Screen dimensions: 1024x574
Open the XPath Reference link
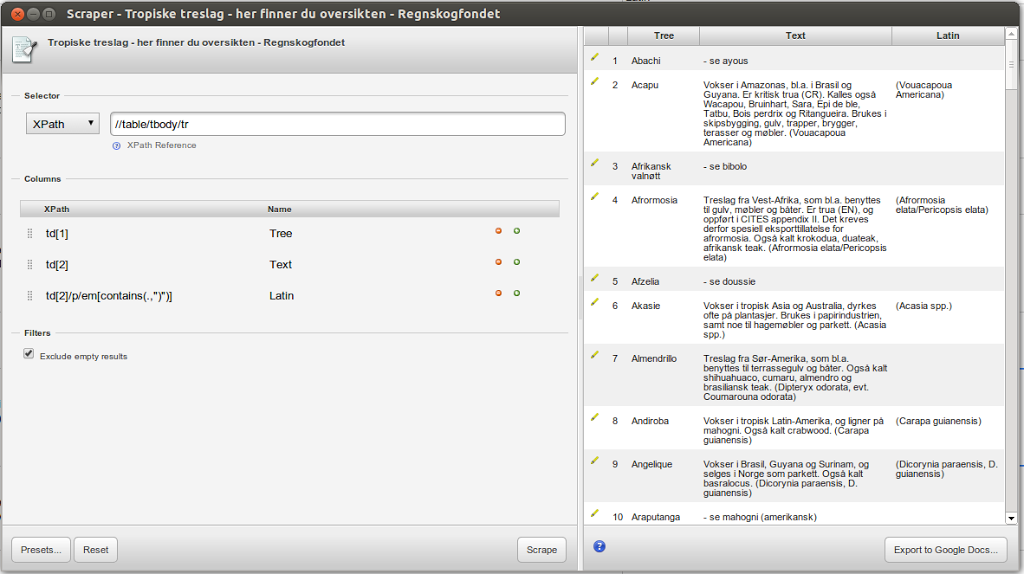pyautogui.click(x=161, y=145)
